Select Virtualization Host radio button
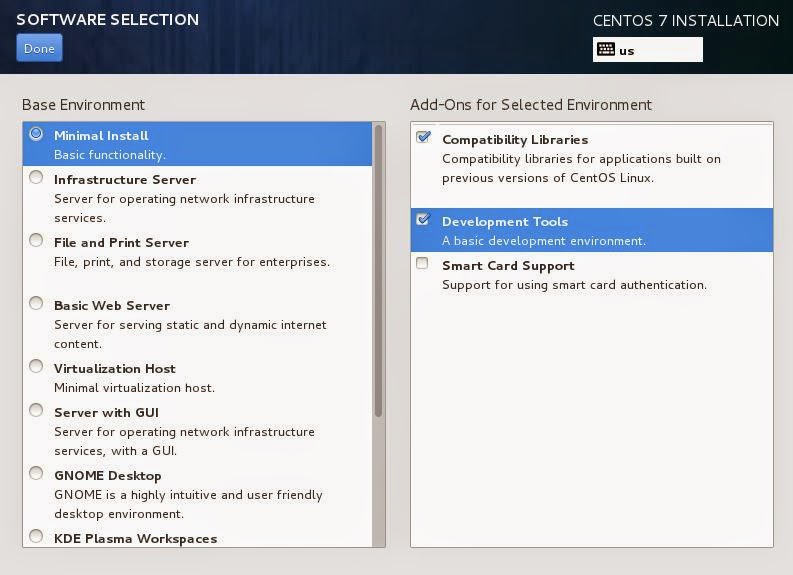This screenshot has width=793, height=575. (x=36, y=366)
